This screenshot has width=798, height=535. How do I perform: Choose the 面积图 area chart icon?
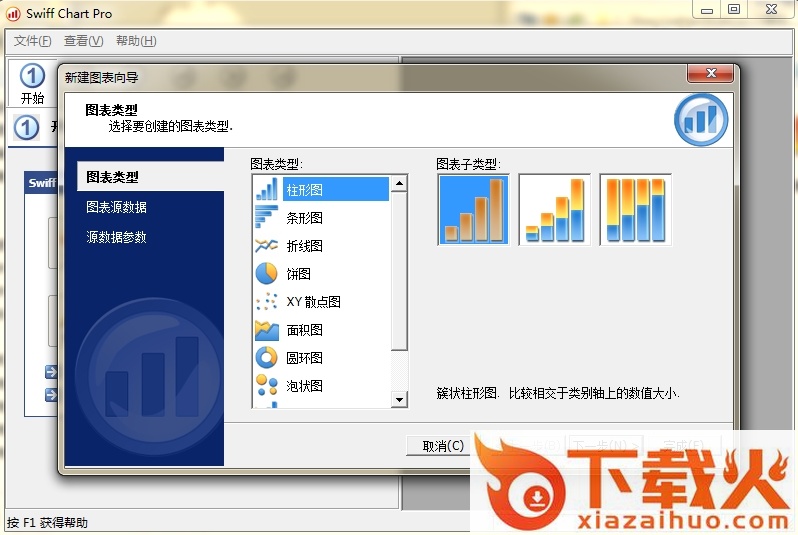pyautogui.click(x=267, y=330)
